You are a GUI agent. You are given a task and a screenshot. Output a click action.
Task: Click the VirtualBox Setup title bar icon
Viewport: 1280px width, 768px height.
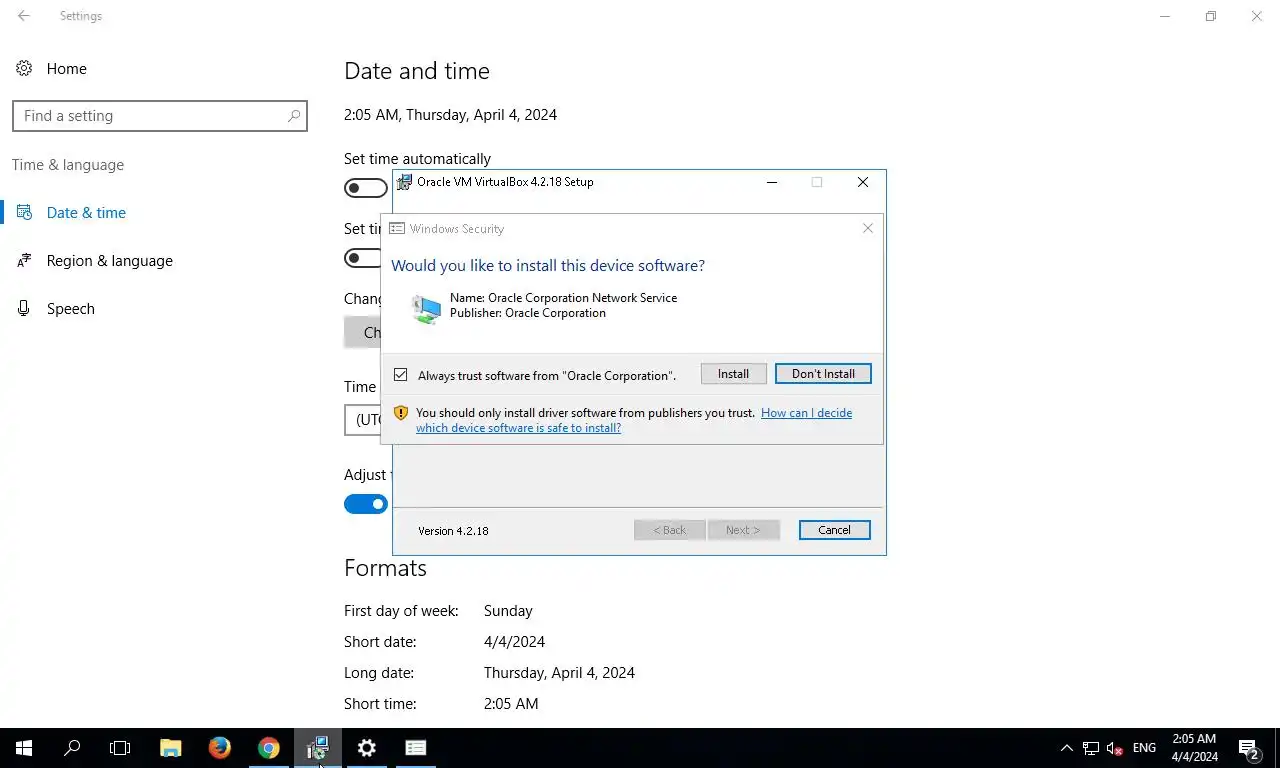[405, 182]
